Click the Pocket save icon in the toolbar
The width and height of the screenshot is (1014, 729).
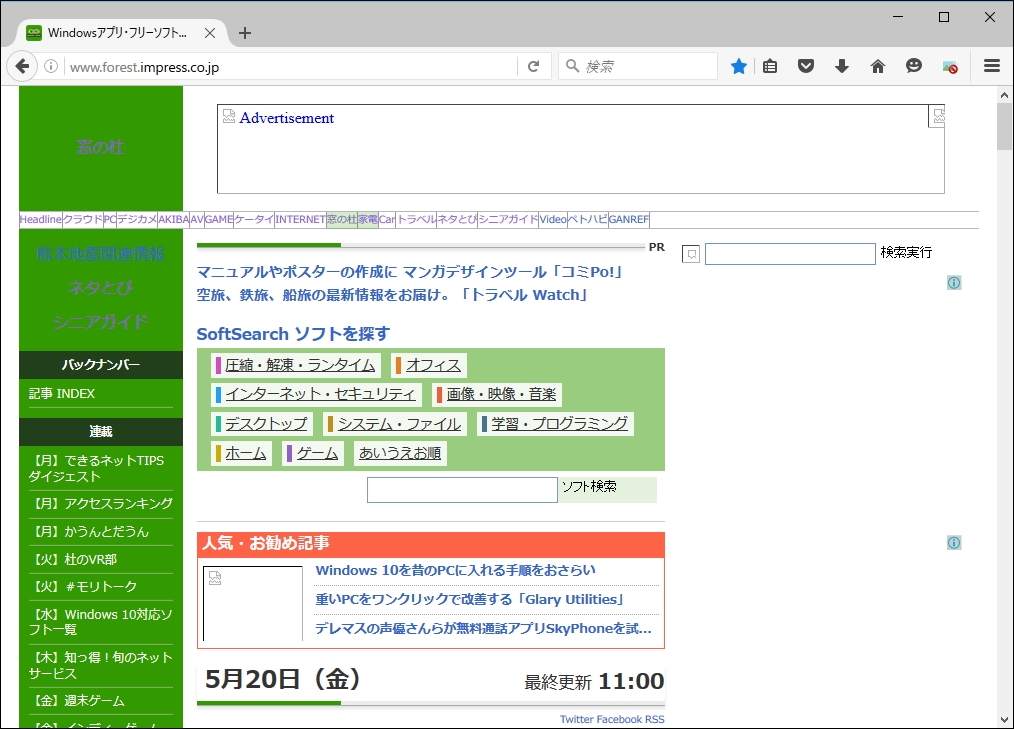(x=806, y=65)
